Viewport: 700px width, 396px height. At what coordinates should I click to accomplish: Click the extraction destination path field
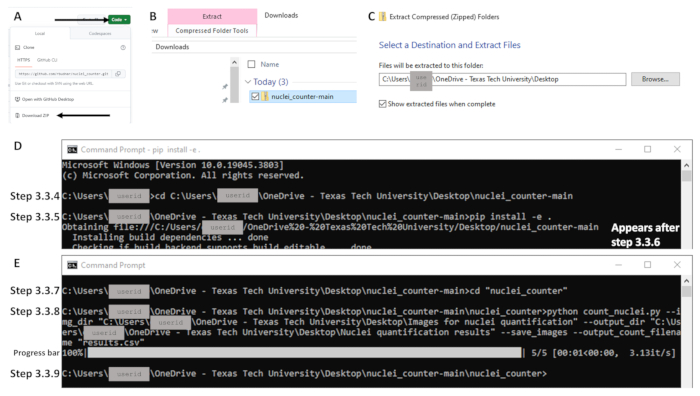tap(502, 79)
